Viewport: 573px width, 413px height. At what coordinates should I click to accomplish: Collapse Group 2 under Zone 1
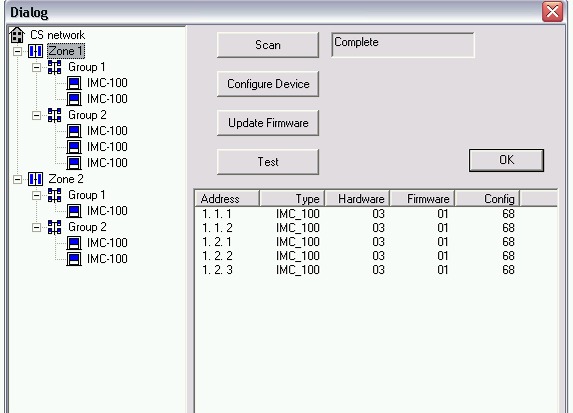point(36,115)
